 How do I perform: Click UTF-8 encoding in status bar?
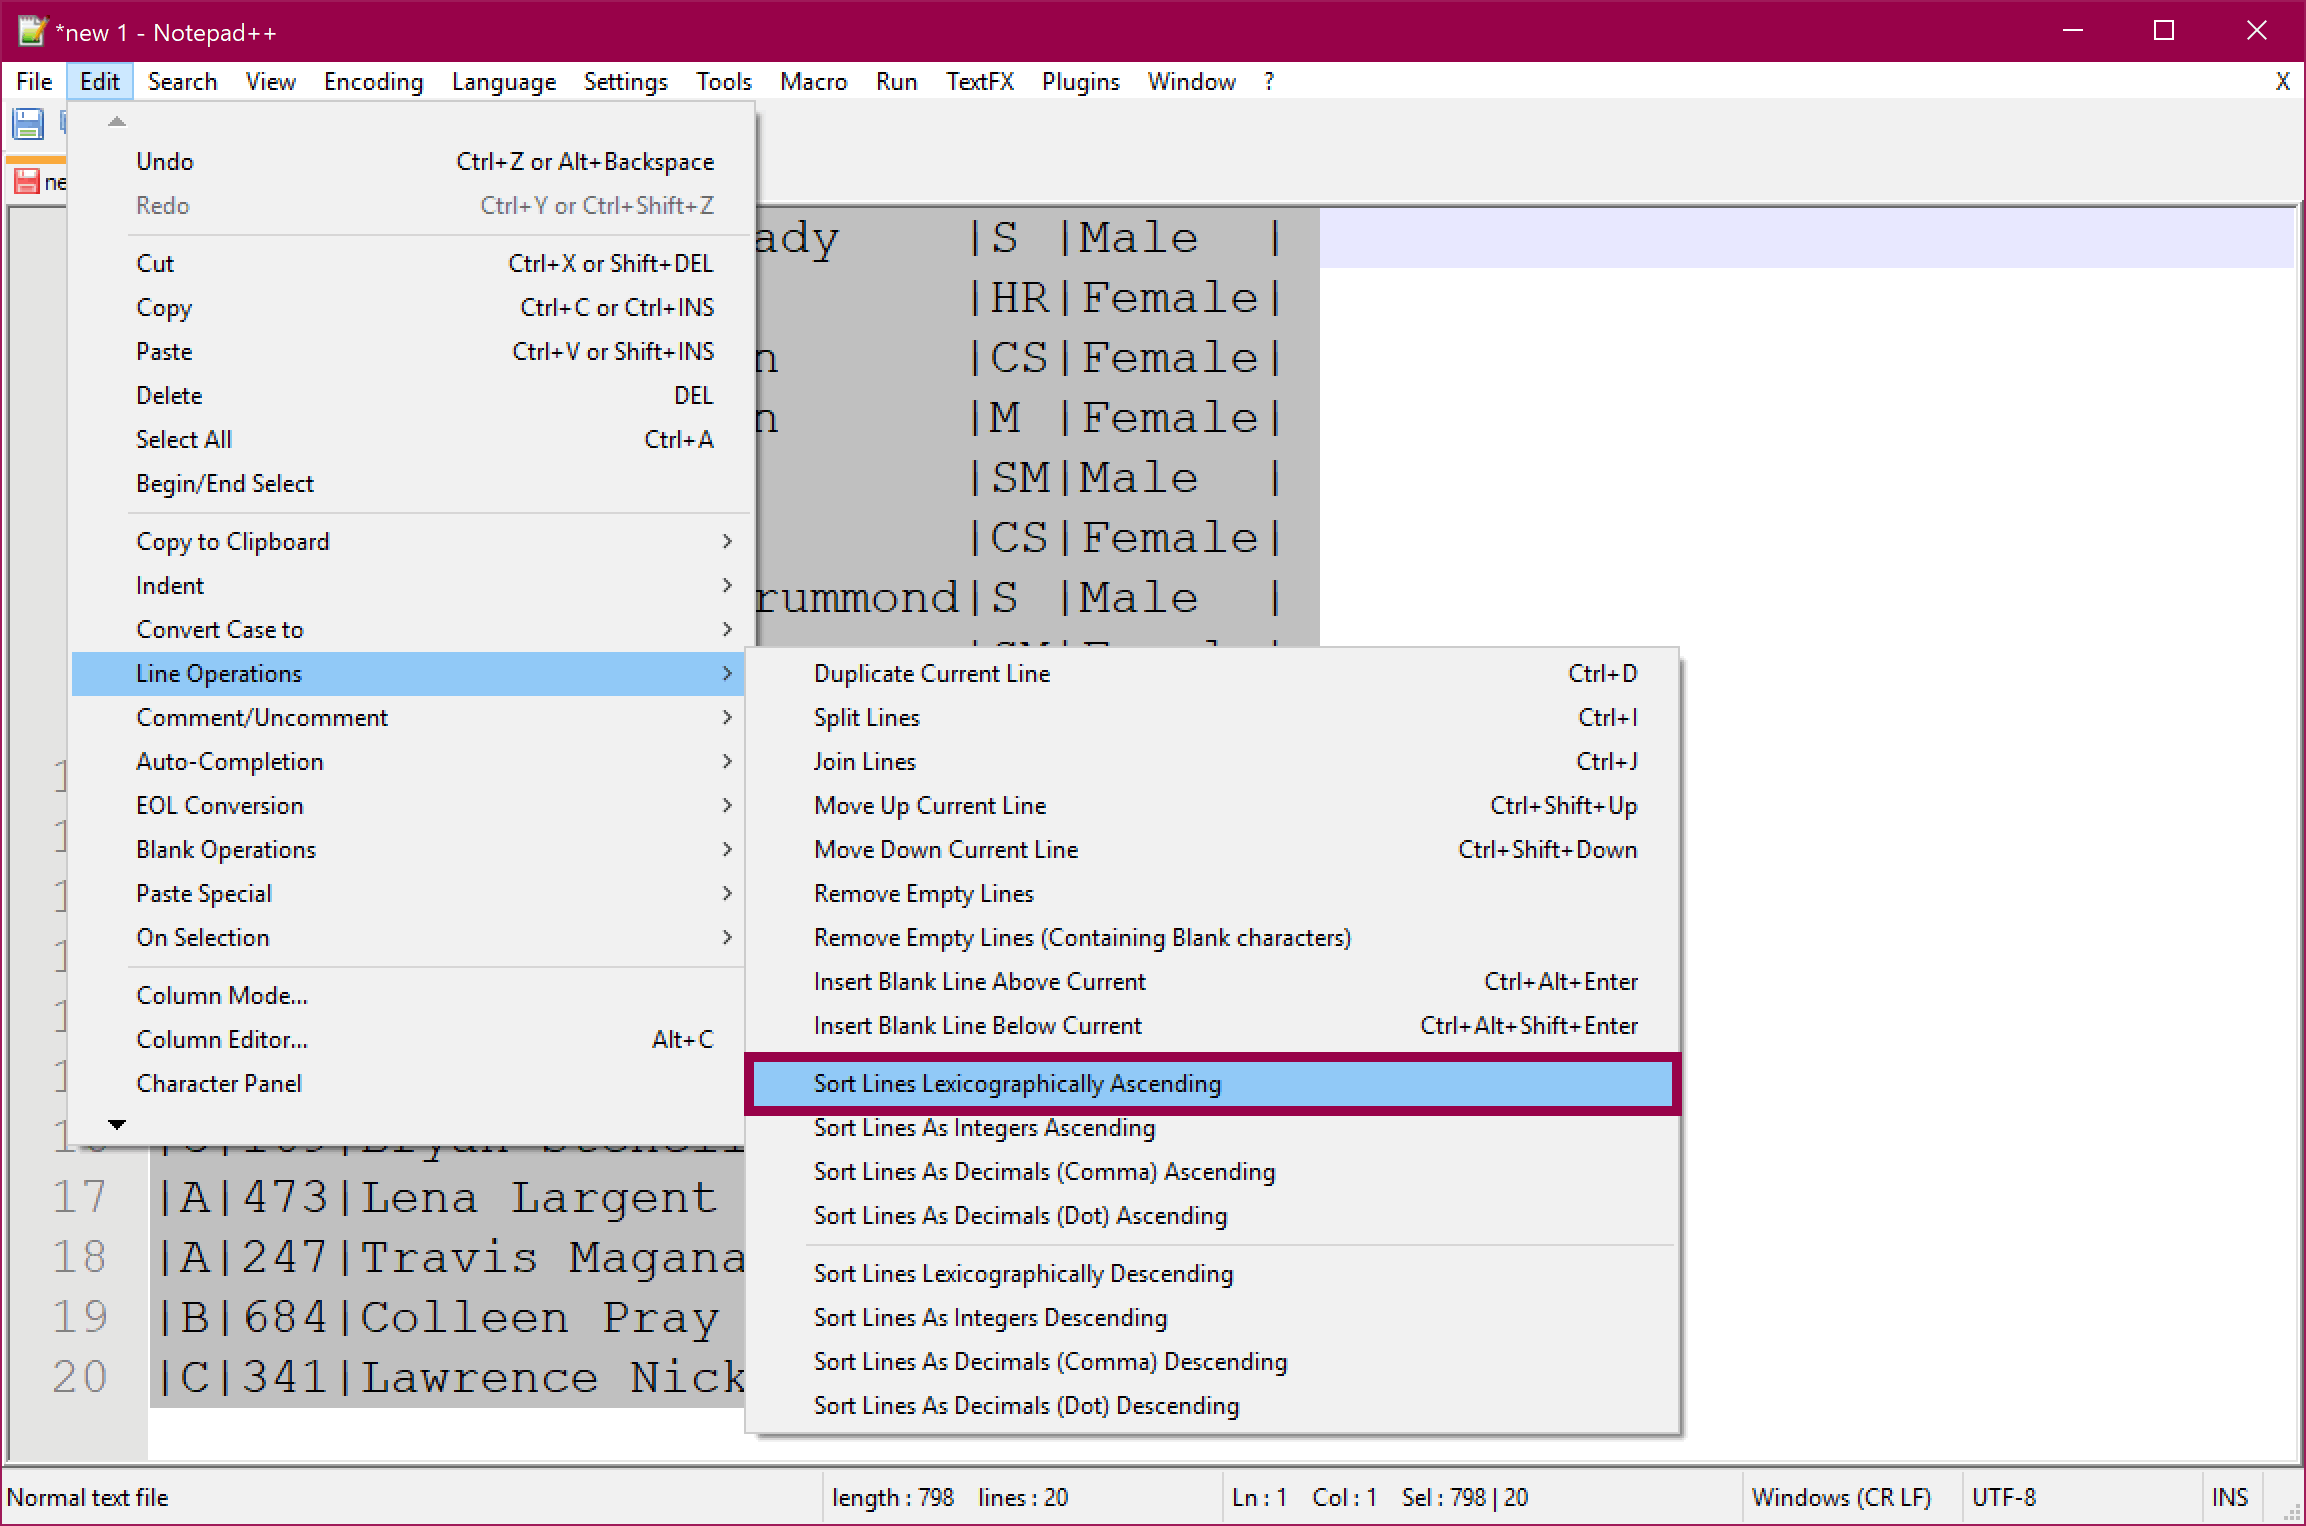(2003, 1497)
